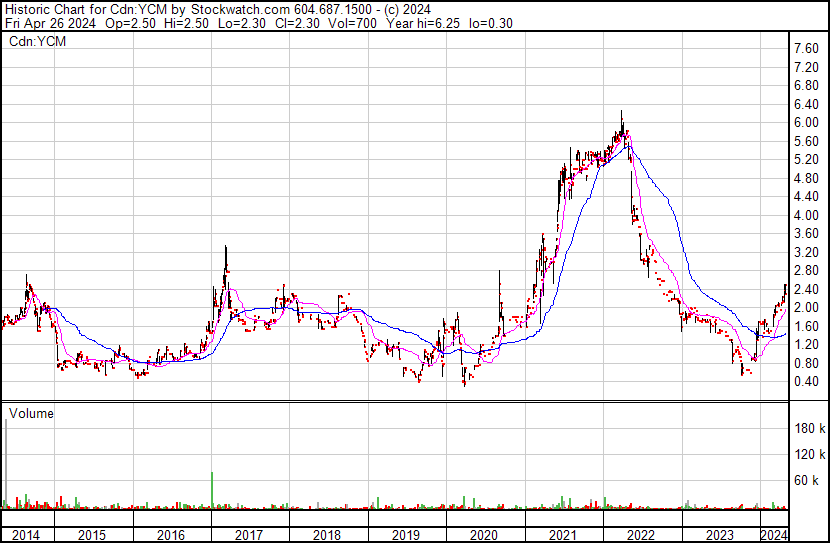Viewport: 830px width, 543px height.
Task: Click the Volume panel label
Action: 31,413
